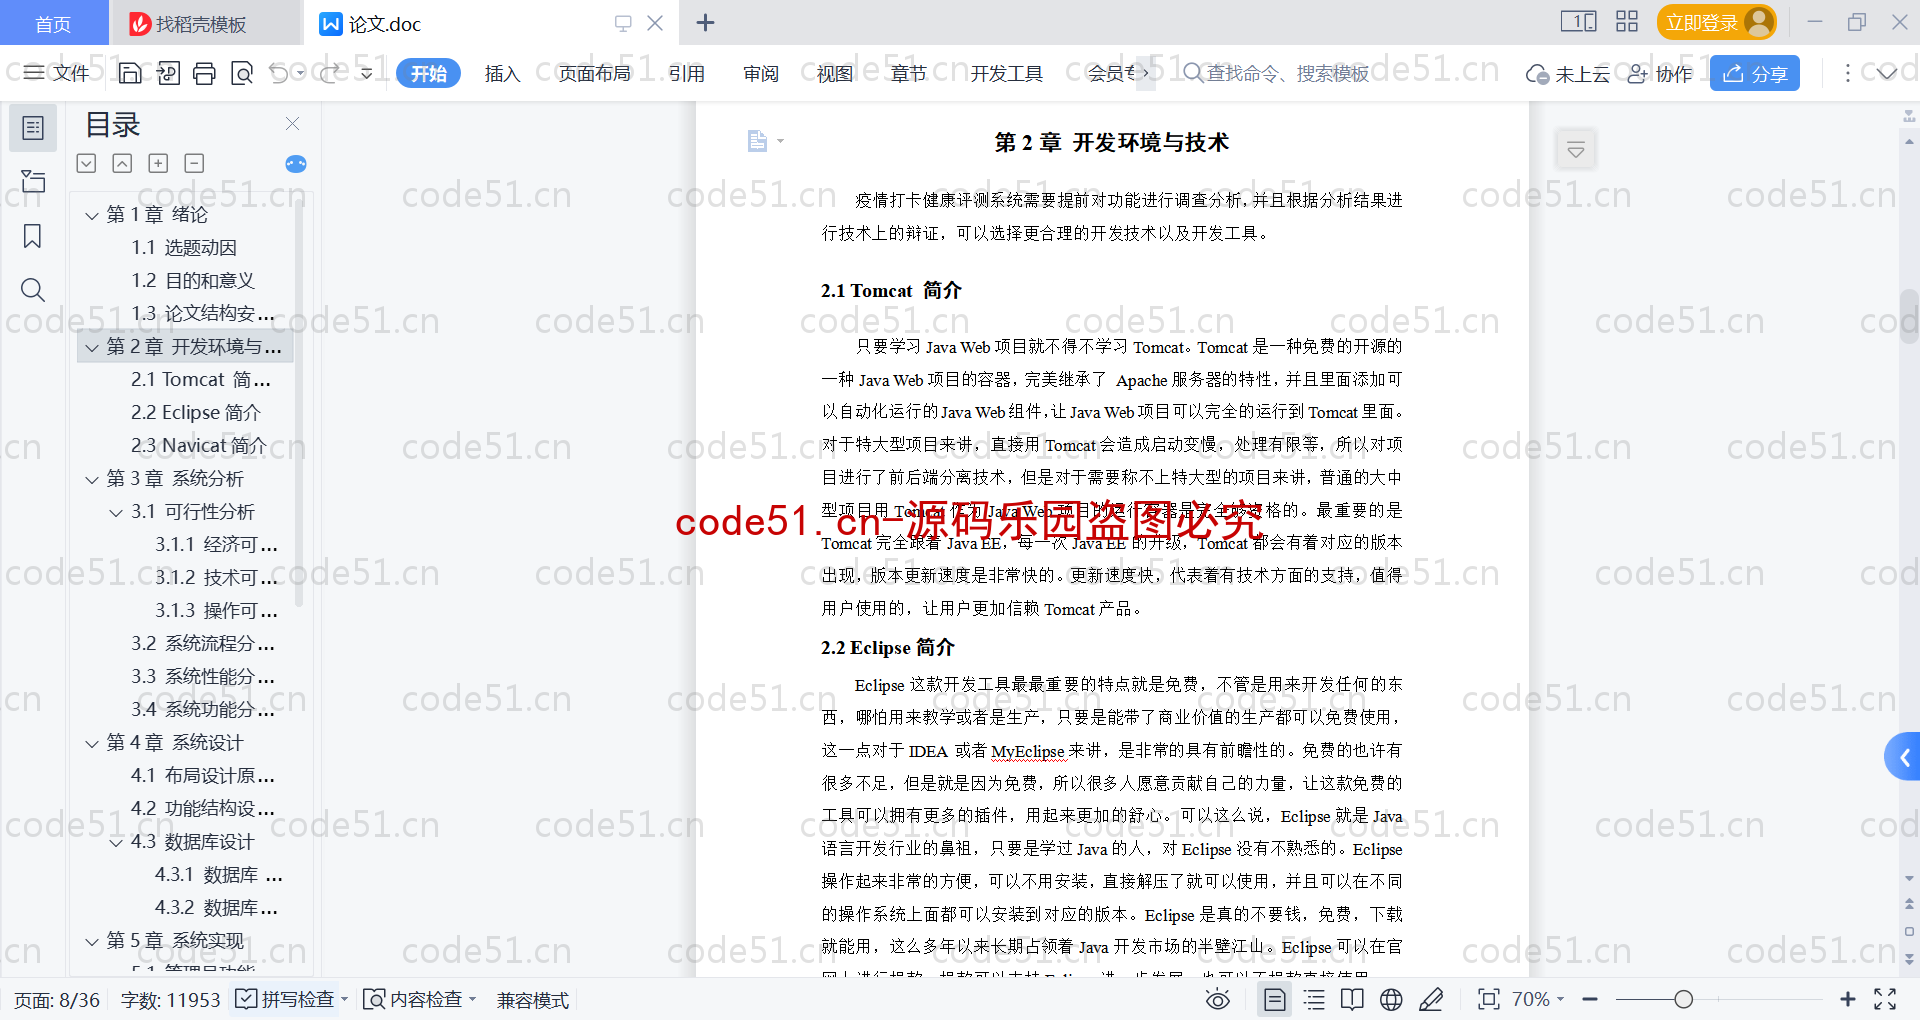Open quick access toolbar dropdown arrow
The width and height of the screenshot is (1920, 1020).
[366, 73]
